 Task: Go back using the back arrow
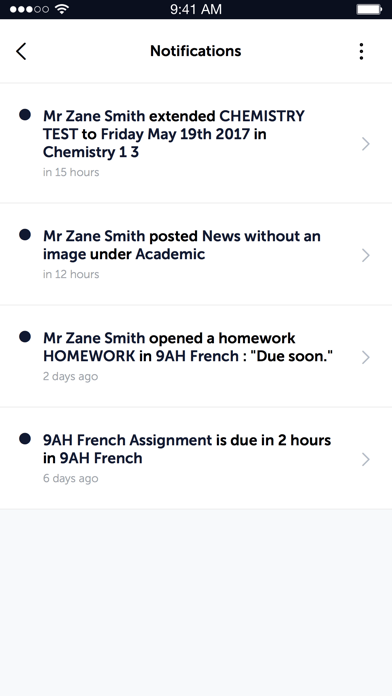click(21, 51)
